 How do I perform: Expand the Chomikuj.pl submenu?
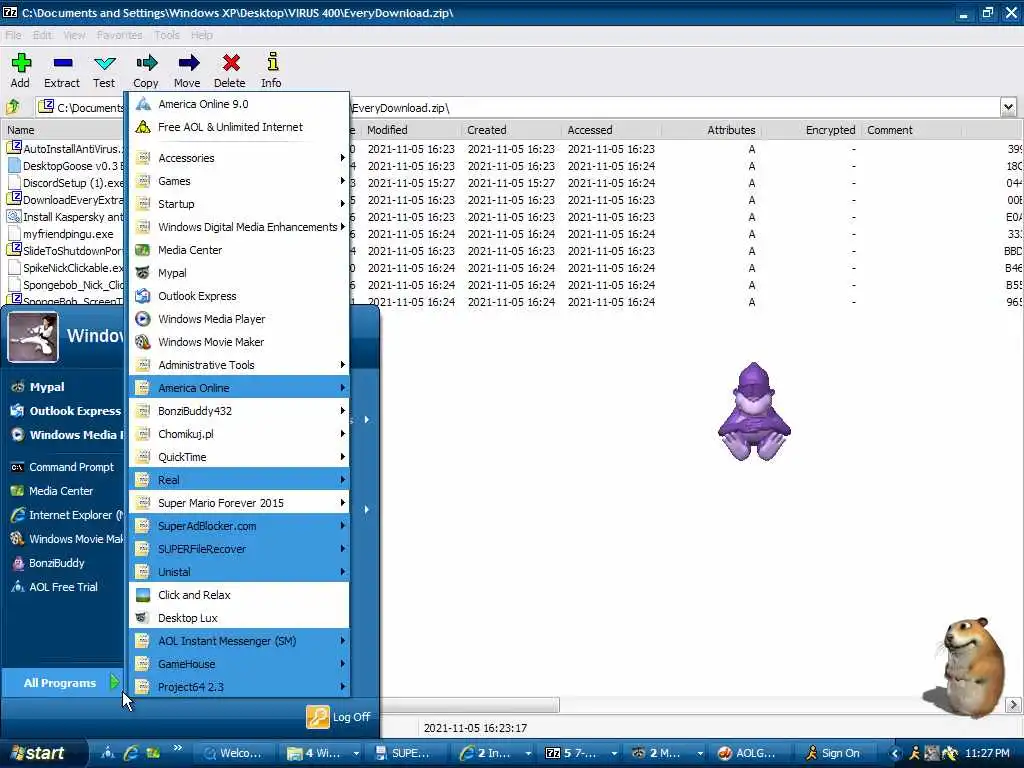[x=240, y=434]
